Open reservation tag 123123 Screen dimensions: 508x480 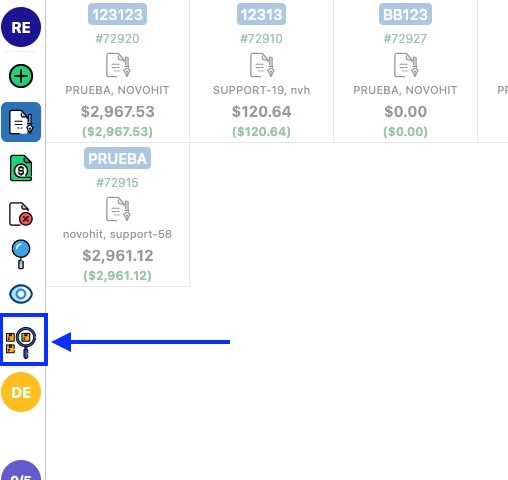tap(117, 14)
